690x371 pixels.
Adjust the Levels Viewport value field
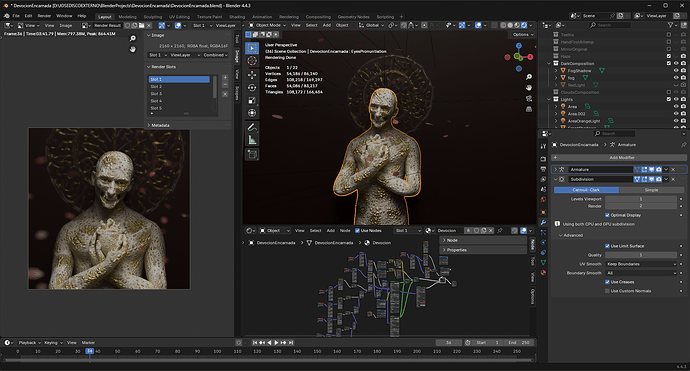coord(641,199)
